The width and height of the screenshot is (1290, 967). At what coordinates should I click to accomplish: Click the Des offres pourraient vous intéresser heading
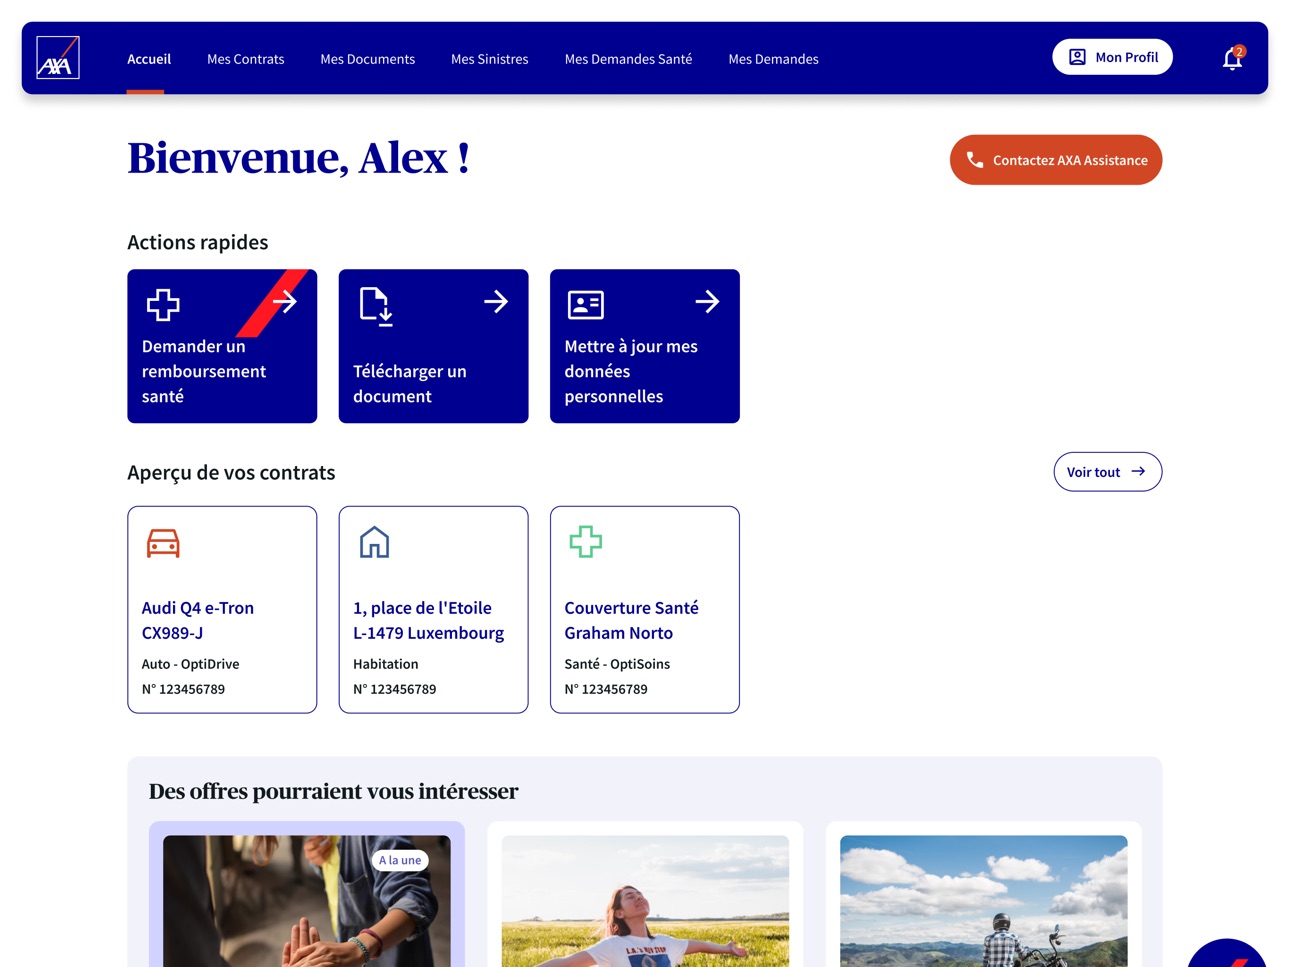point(333,791)
